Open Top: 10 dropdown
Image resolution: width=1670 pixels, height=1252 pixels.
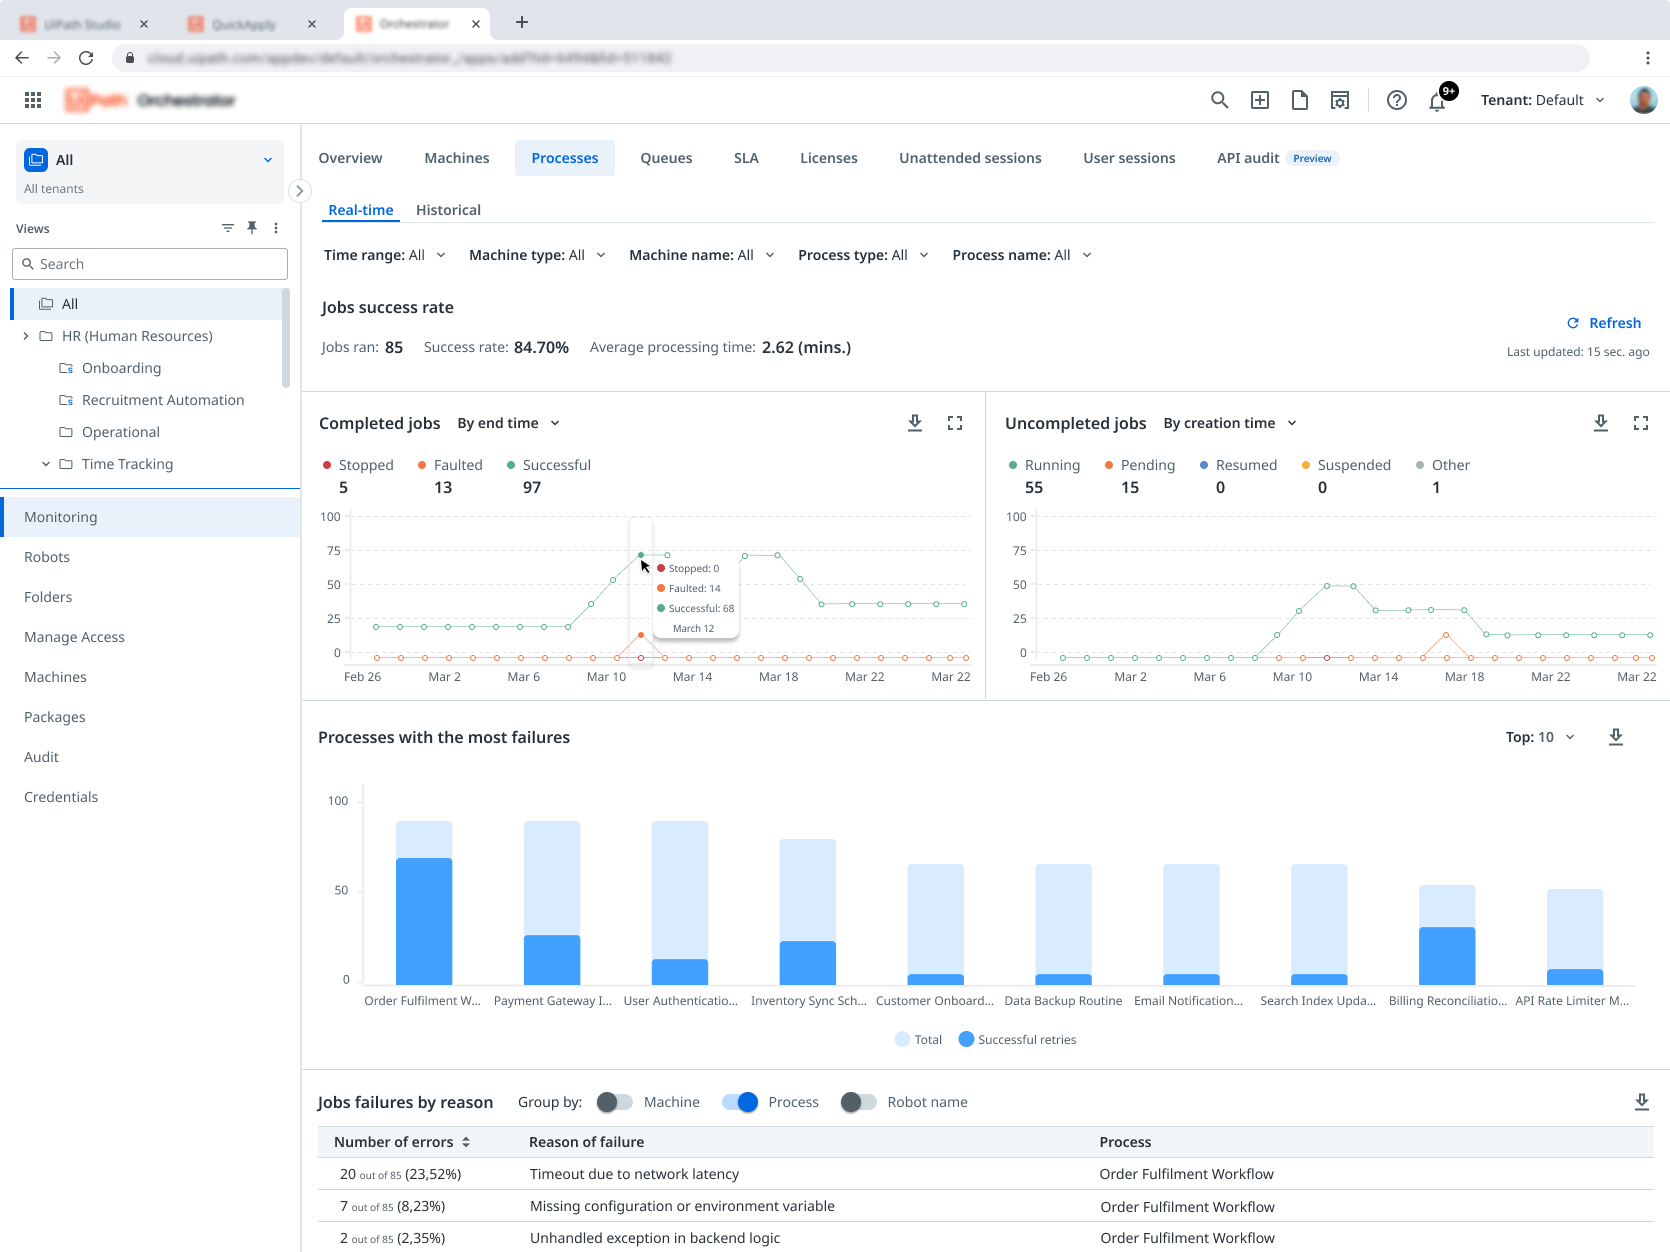point(1540,737)
